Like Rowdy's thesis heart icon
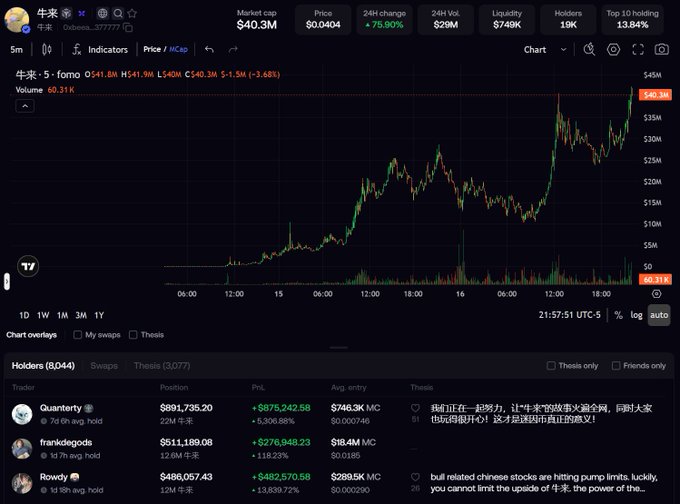 [x=415, y=477]
